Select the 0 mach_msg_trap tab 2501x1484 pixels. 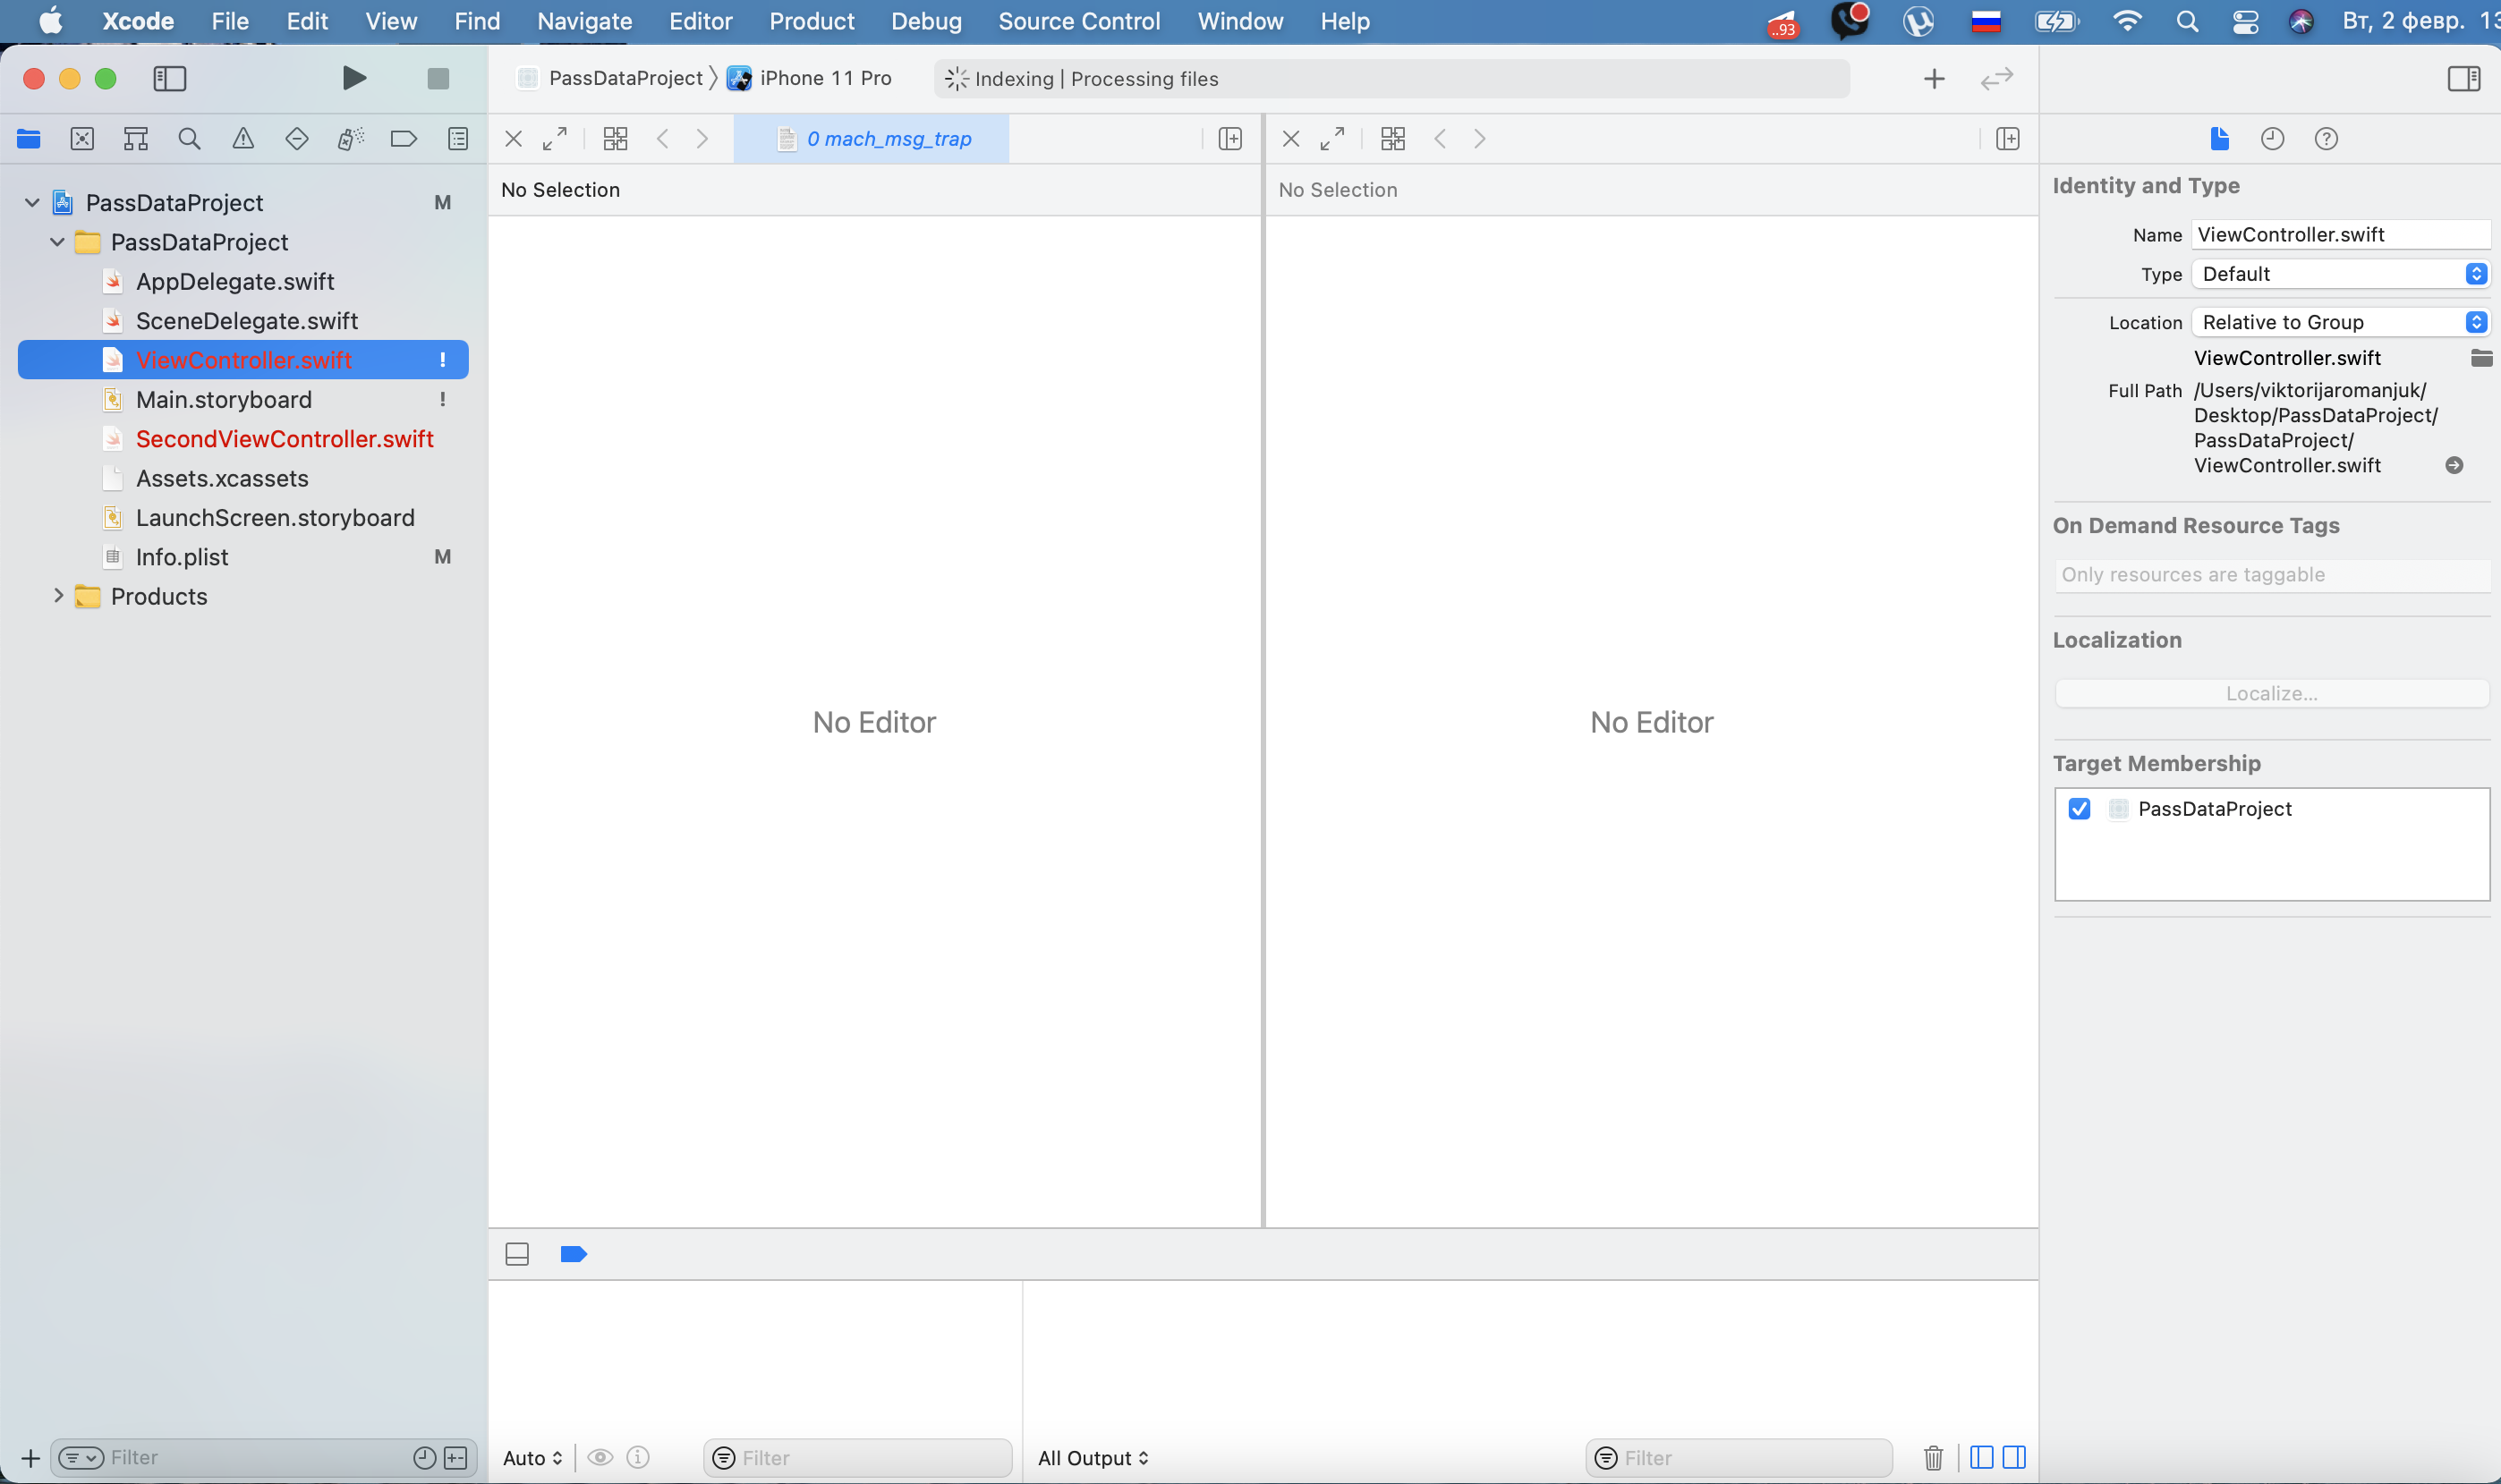coord(872,139)
